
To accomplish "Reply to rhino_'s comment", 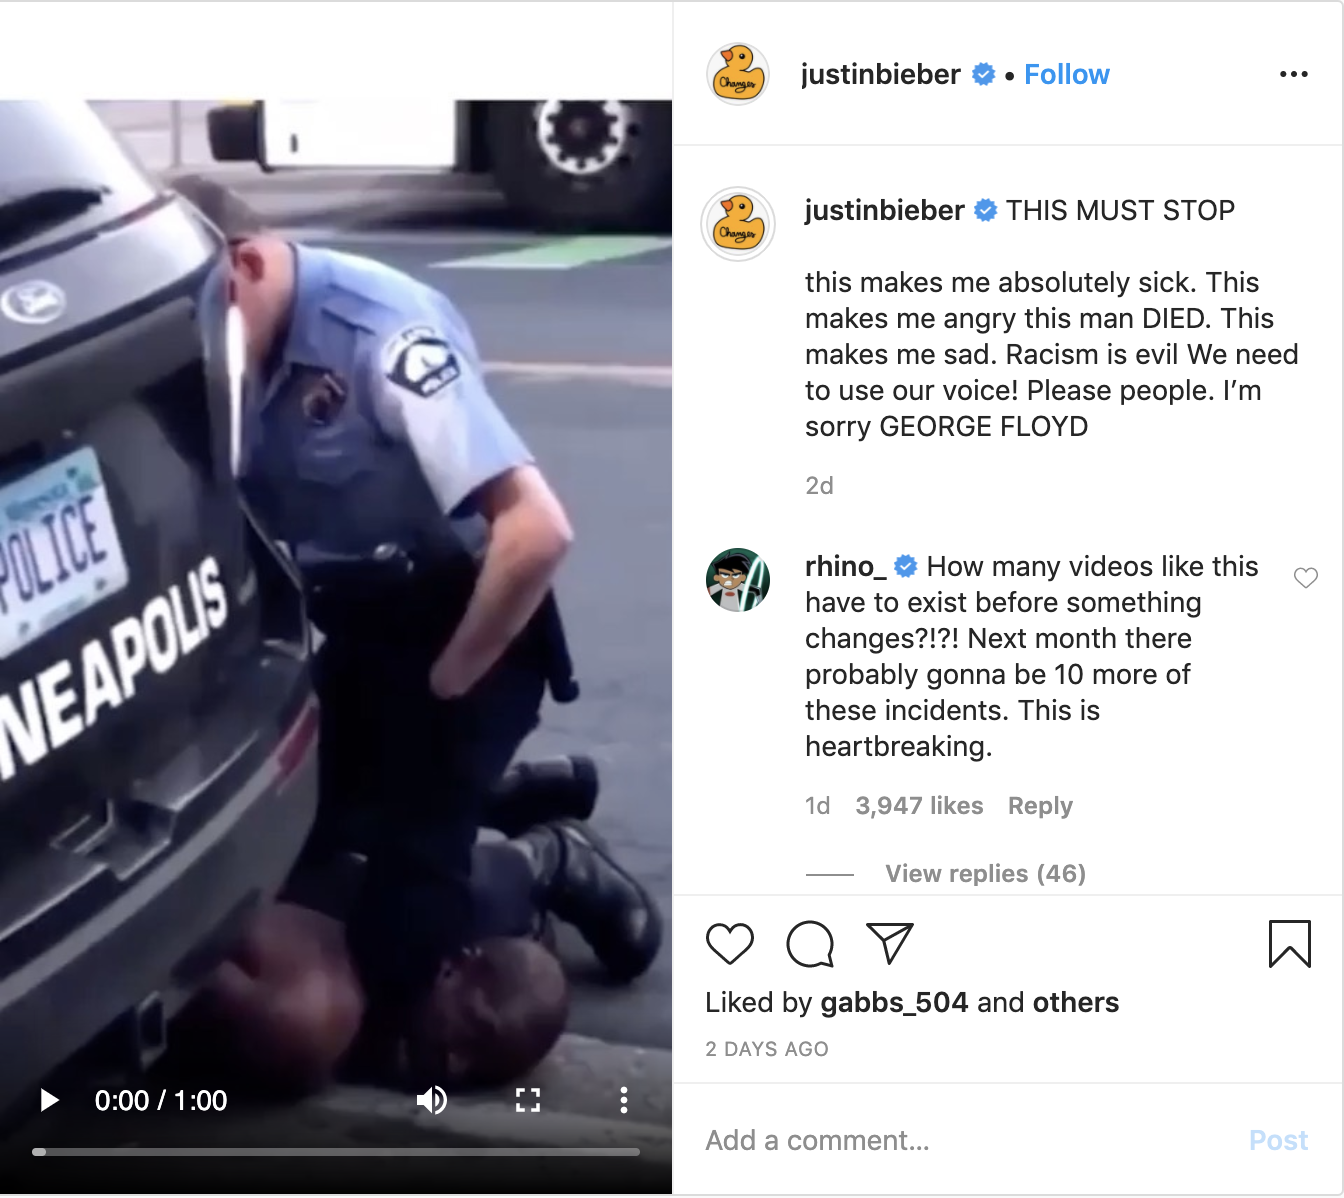I will click(1040, 806).
